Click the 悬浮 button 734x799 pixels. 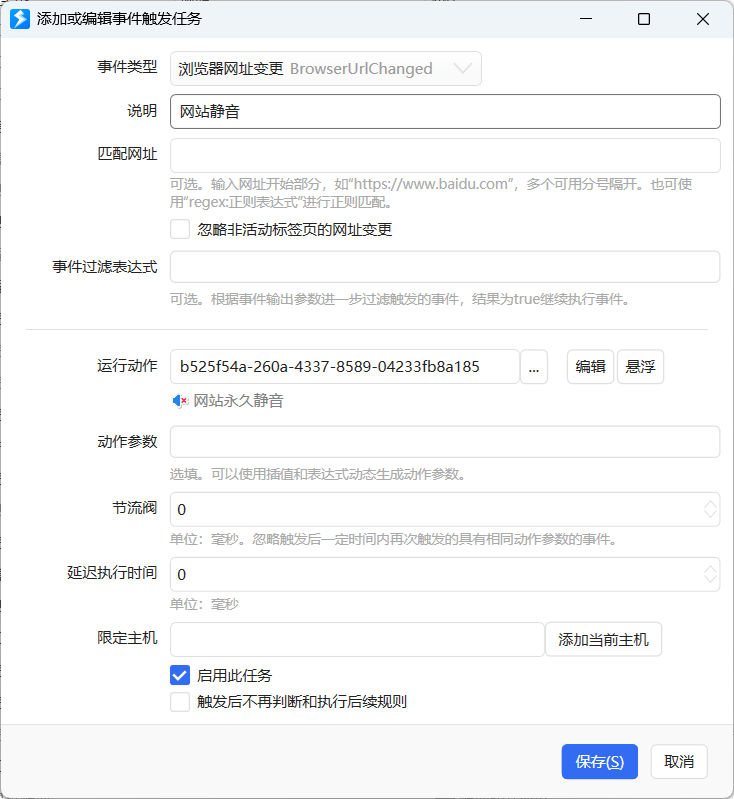pyautogui.click(x=640, y=367)
